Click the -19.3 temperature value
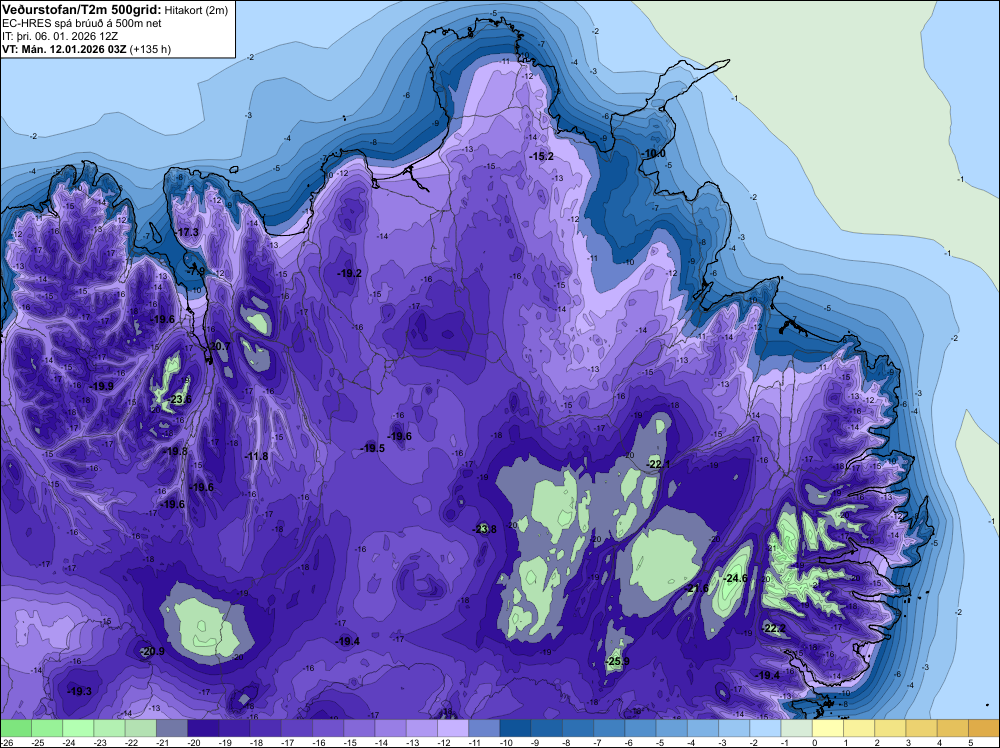Screen dimensions: 1000x748 (80, 692)
